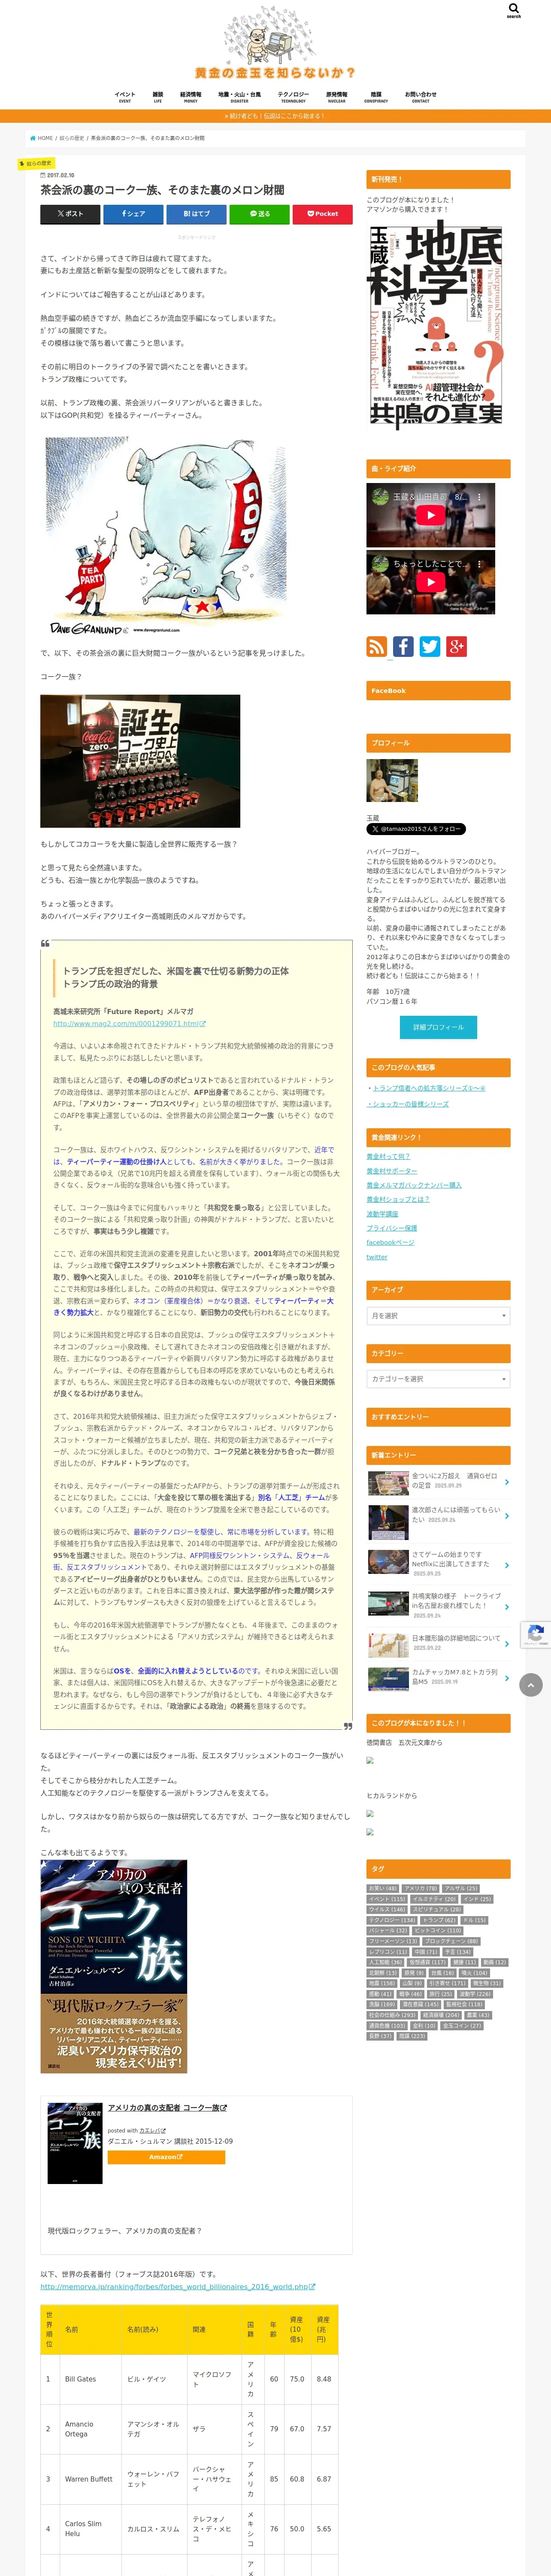Play the ちょっとしたことで YouTube video
The width and height of the screenshot is (551, 2576).
pyautogui.click(x=430, y=582)
